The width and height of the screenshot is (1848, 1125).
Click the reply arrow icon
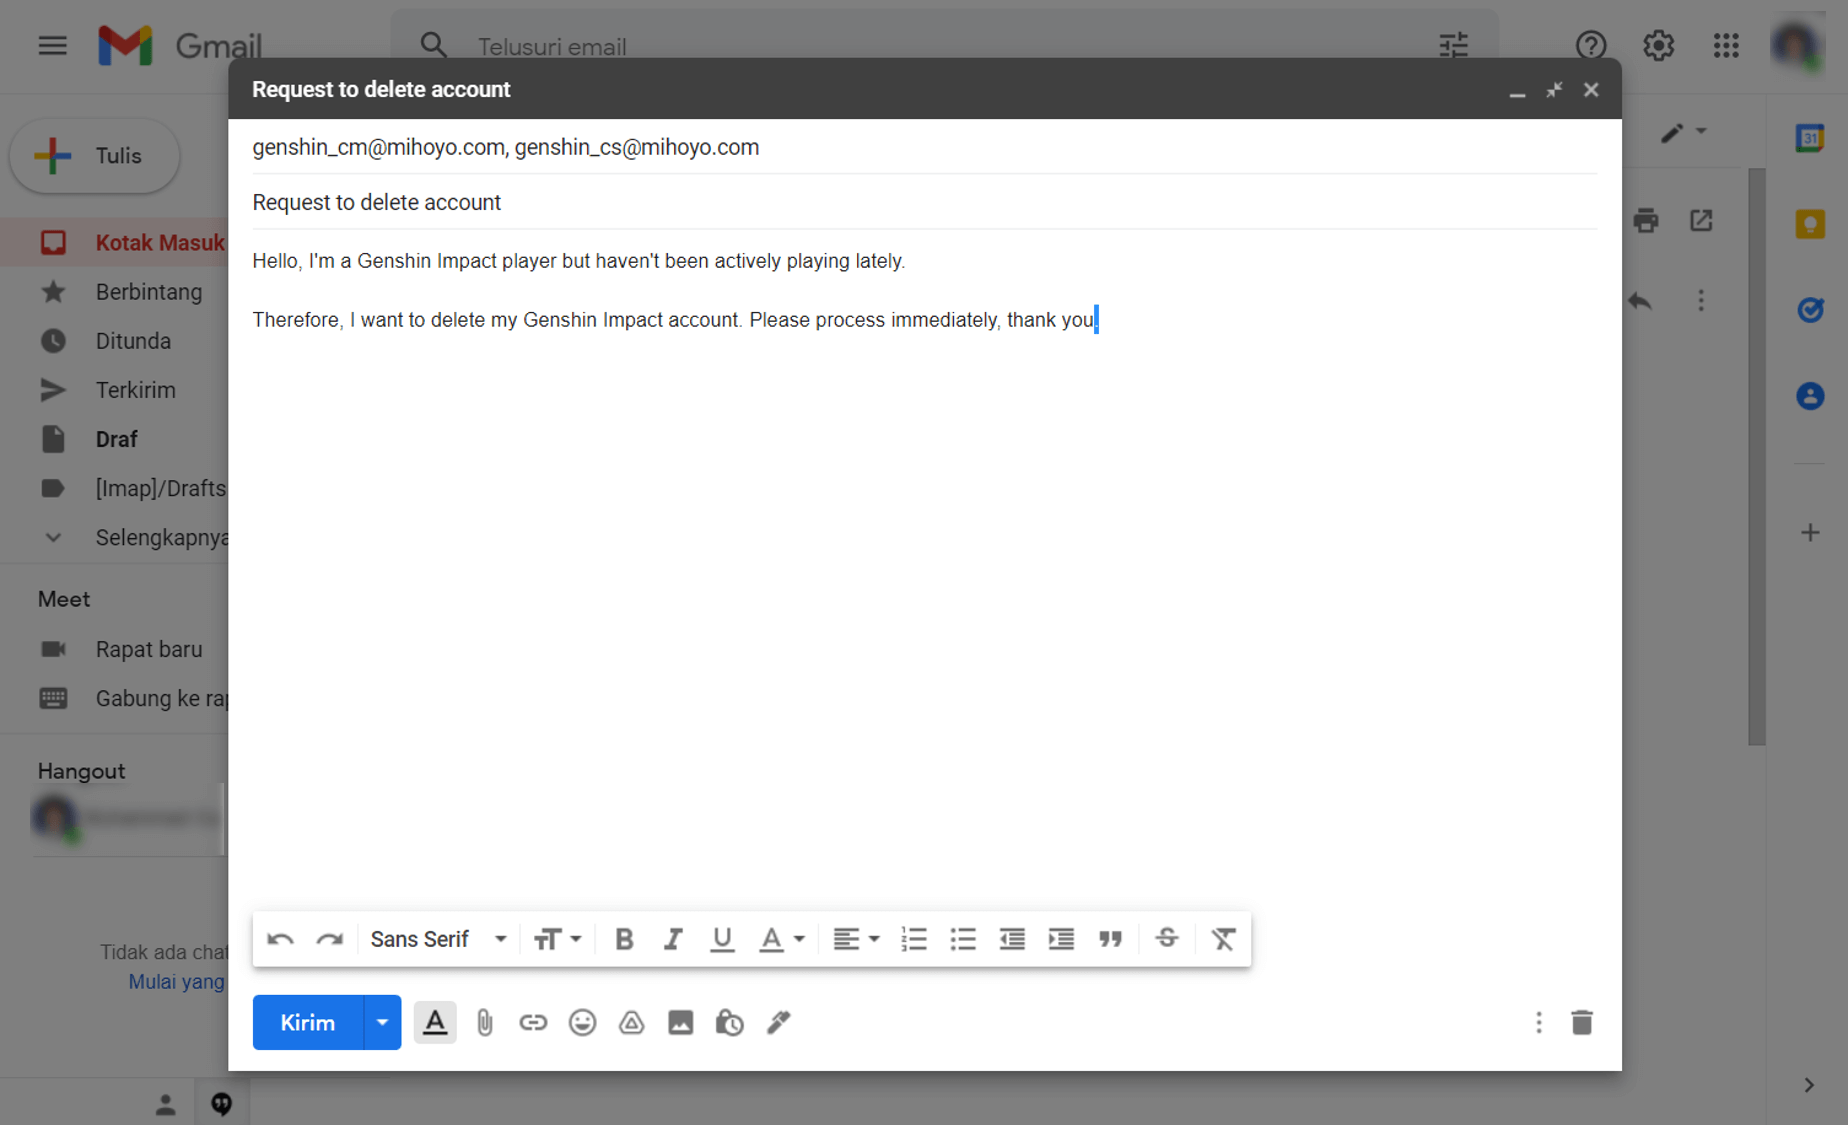coord(1640,301)
